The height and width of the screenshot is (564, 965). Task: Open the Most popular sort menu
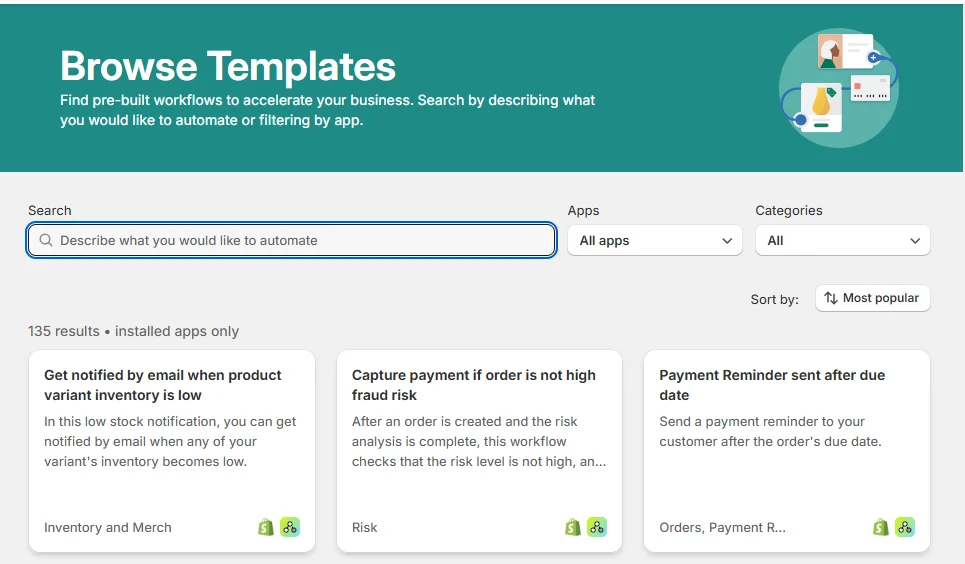[x=873, y=298]
